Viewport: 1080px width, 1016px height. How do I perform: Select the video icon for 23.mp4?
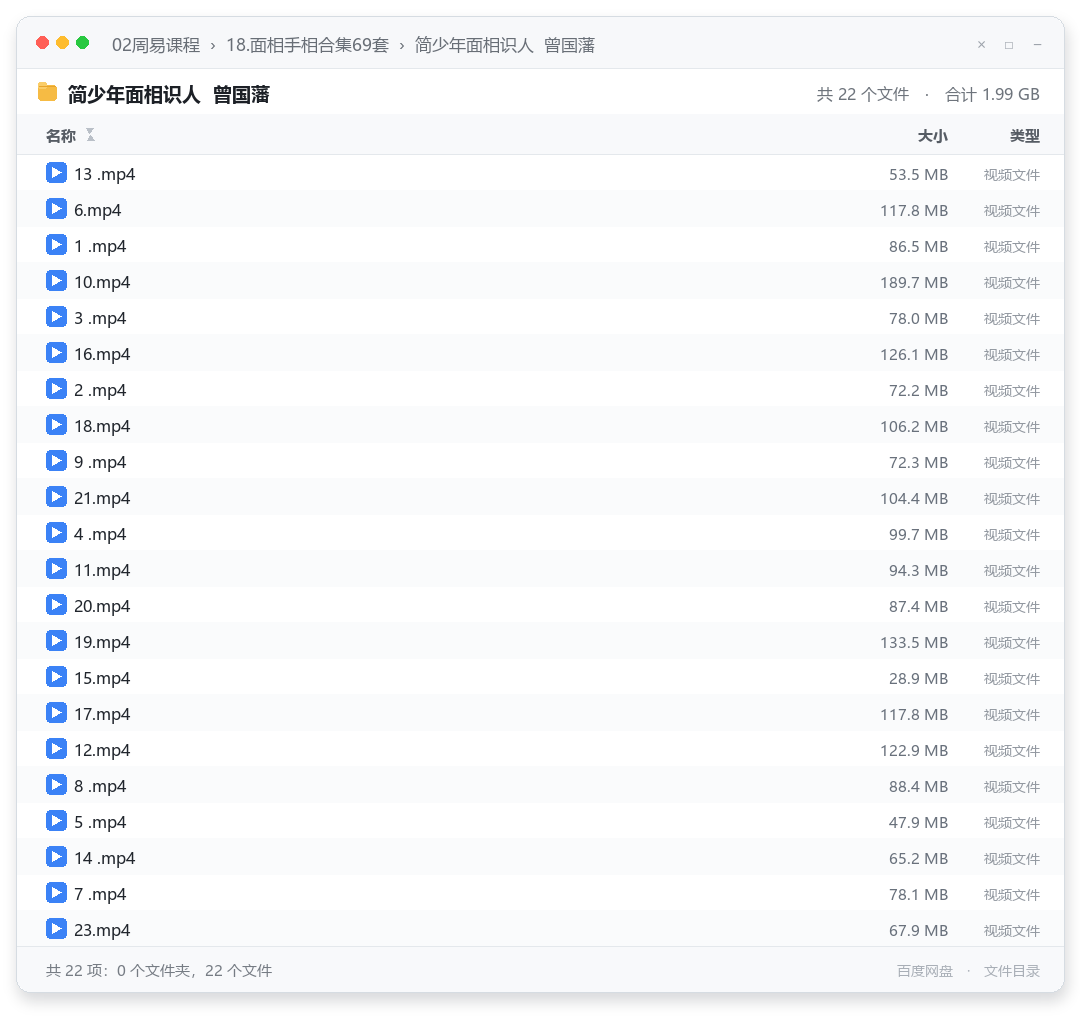pyautogui.click(x=56, y=929)
